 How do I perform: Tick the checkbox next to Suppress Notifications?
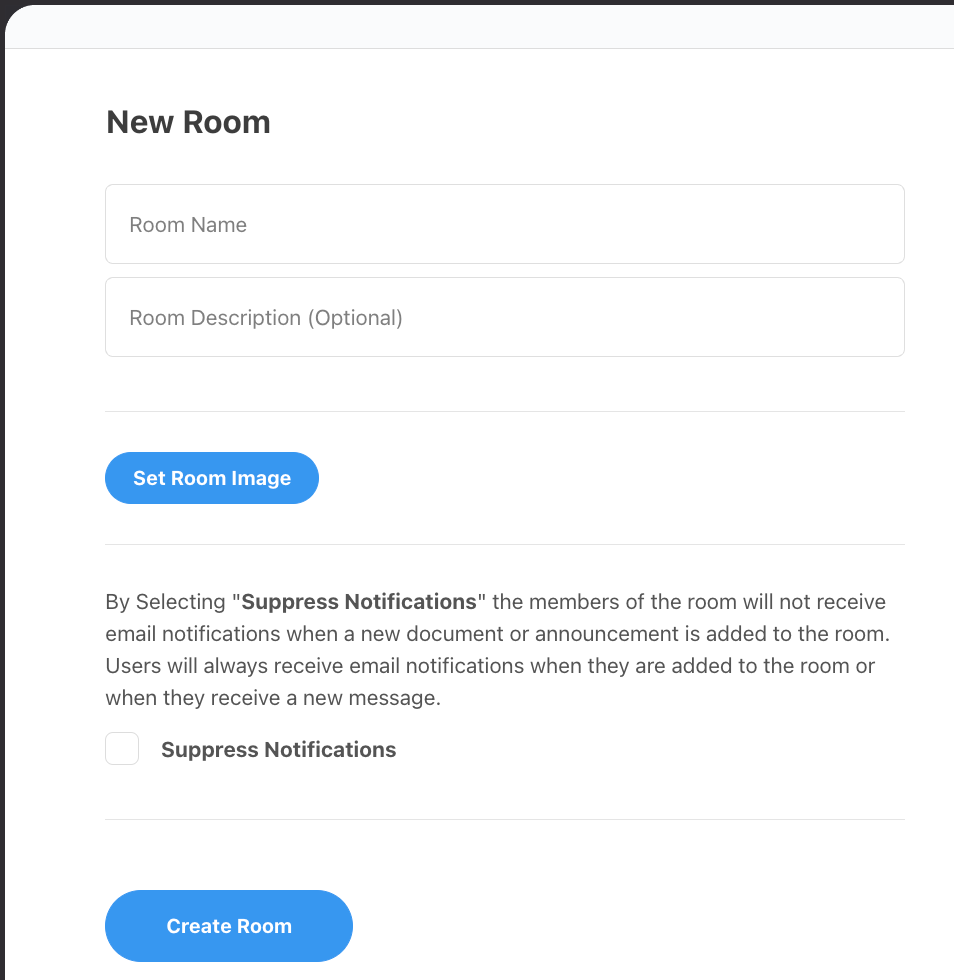point(121,748)
